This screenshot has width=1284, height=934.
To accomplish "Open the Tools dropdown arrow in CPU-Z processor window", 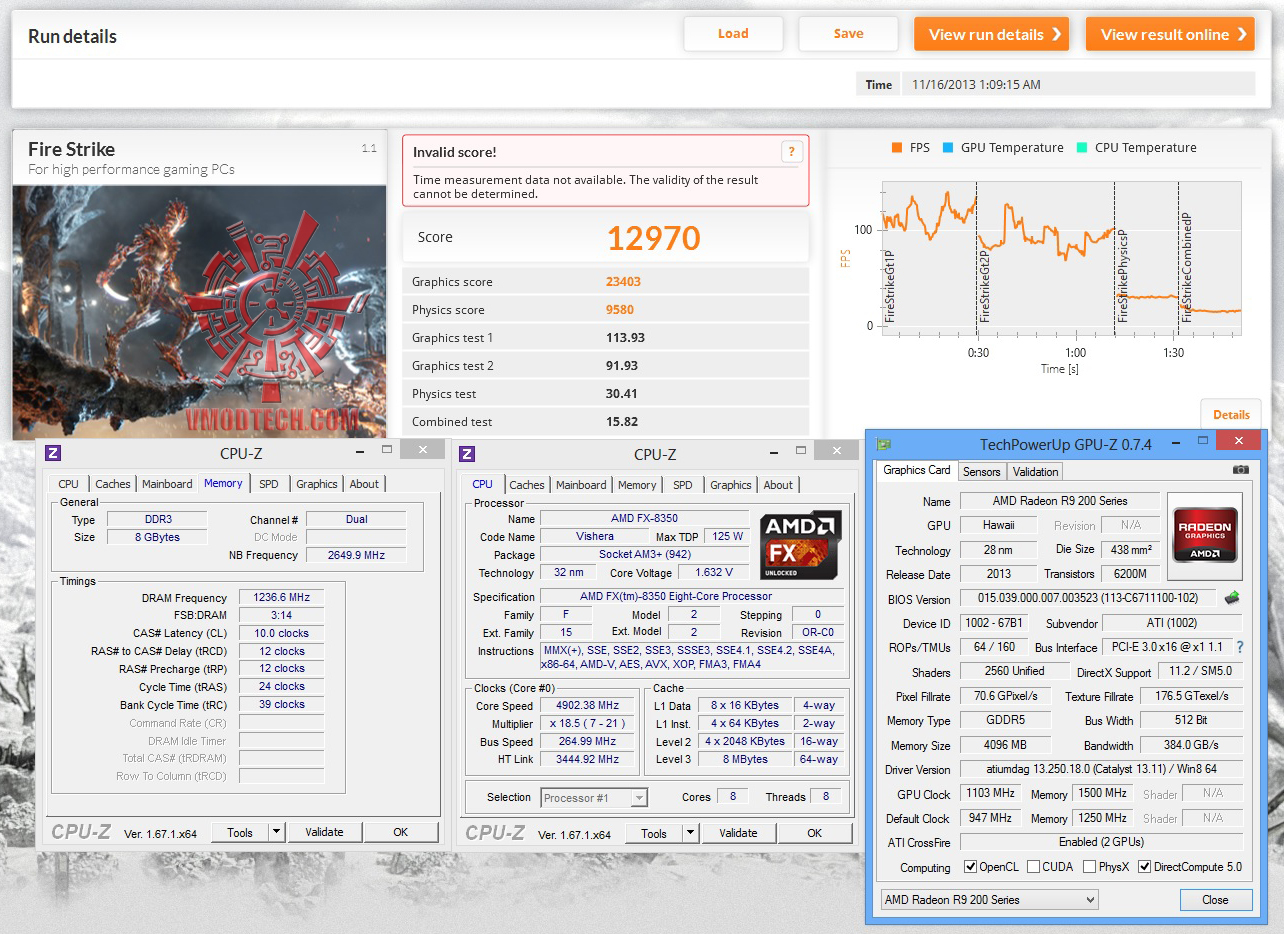I will click(x=690, y=833).
